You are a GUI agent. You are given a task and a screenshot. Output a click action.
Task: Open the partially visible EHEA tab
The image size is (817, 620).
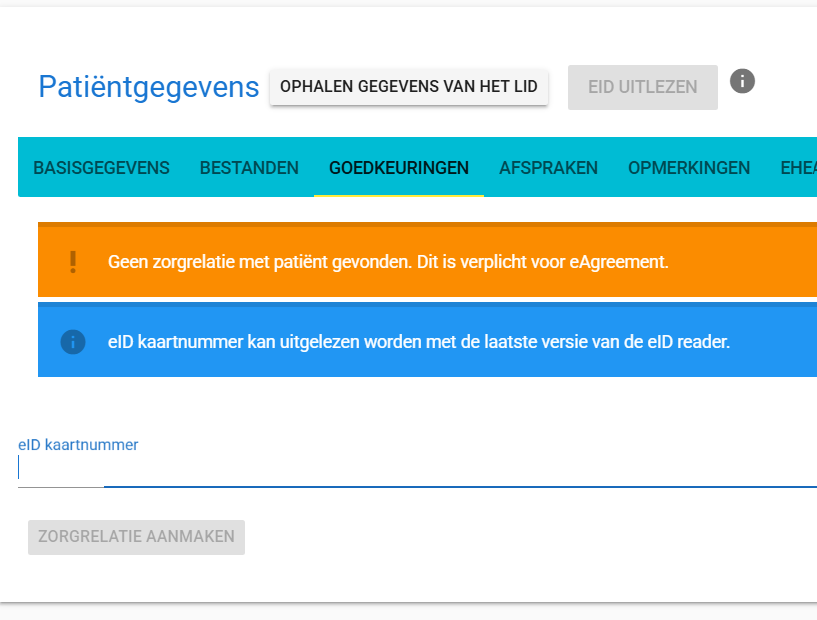(x=798, y=168)
